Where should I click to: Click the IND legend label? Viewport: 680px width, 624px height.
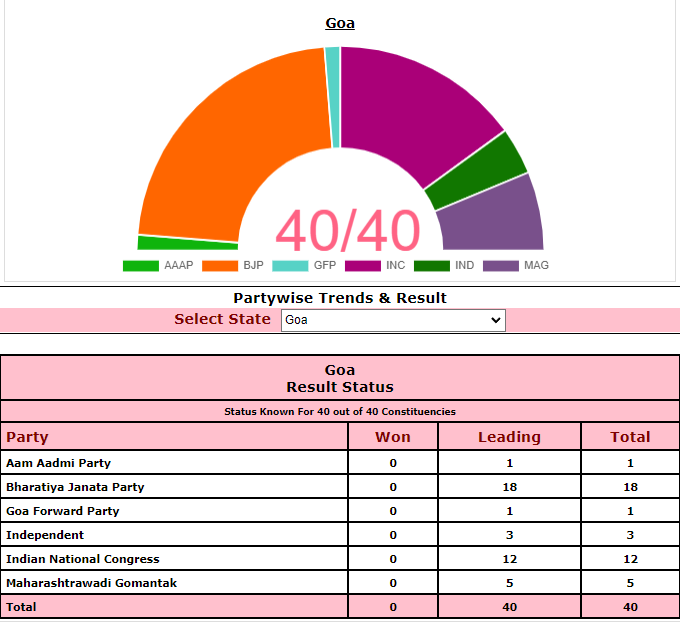[x=464, y=265]
